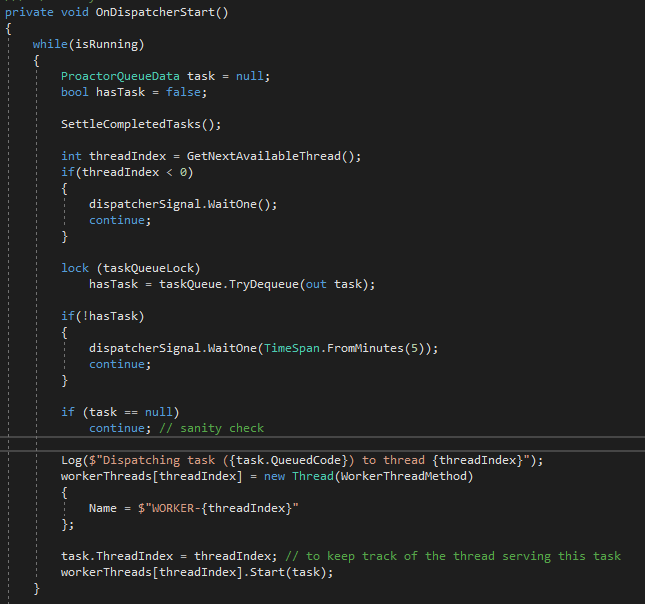
Task: Click the 'Dispatching task' string text
Action: click(159, 460)
